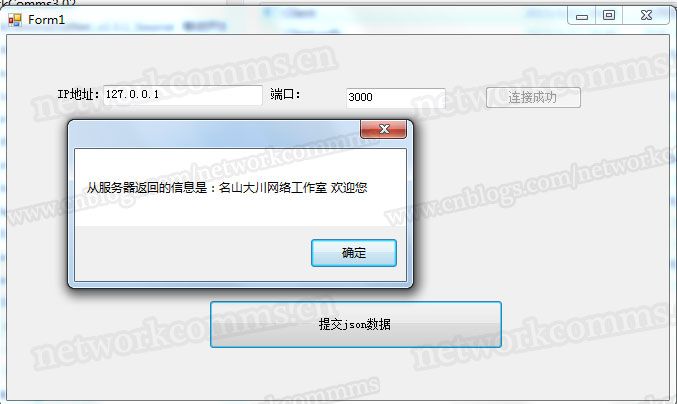Close the message dialog with red X
The image size is (677, 404).
[x=383, y=129]
